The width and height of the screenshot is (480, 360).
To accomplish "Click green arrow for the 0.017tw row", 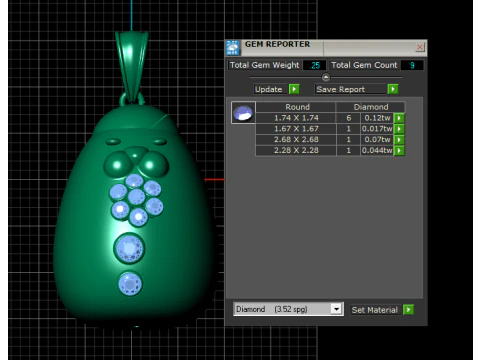I will [x=399, y=129].
